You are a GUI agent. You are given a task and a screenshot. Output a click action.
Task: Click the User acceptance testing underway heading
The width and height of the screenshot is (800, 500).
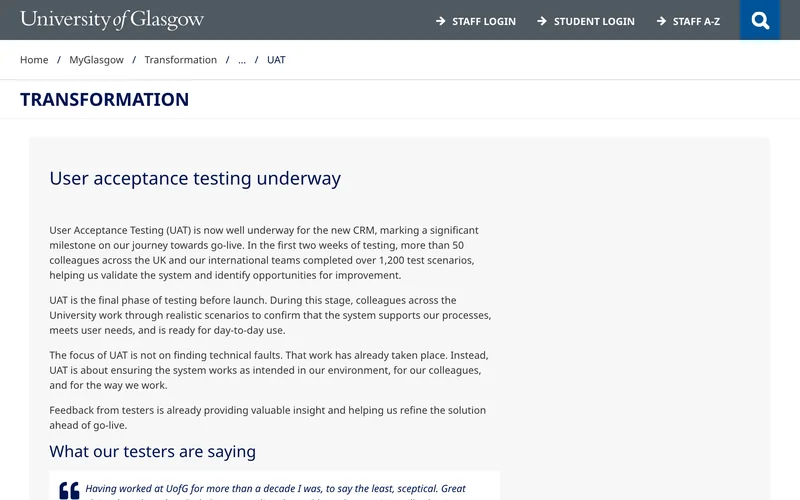point(195,179)
